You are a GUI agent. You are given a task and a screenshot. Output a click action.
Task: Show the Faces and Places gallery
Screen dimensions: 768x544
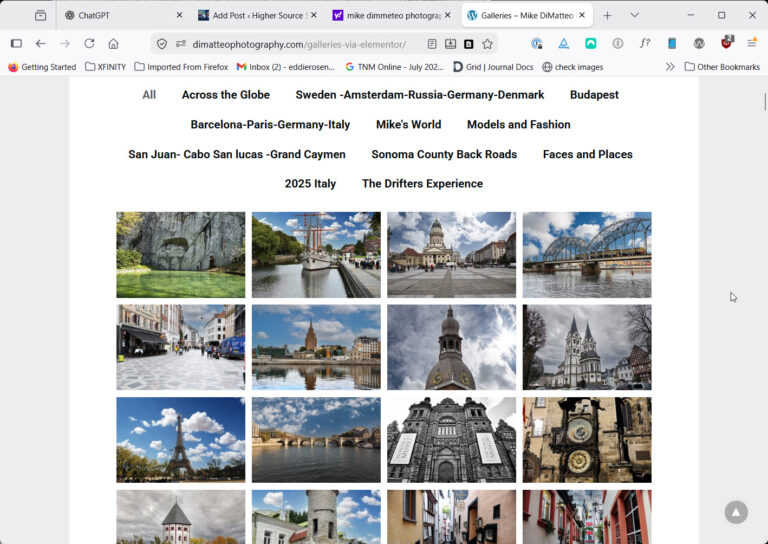click(588, 154)
